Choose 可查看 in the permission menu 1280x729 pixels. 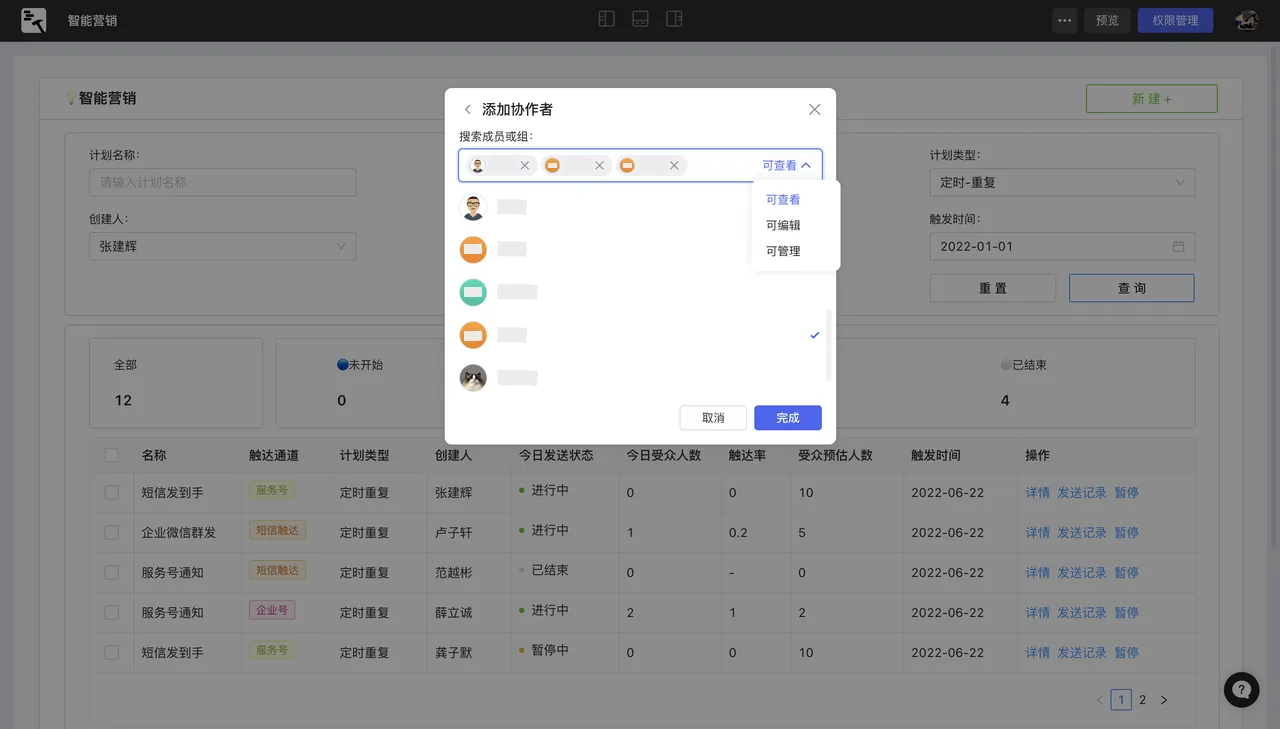click(x=783, y=200)
